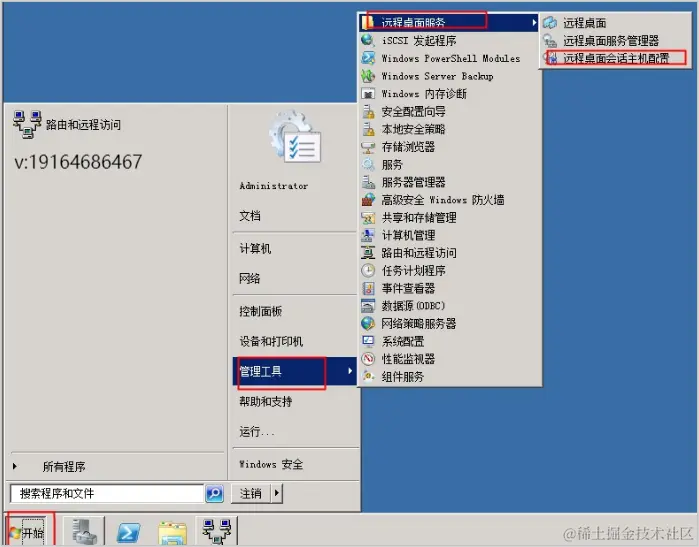Screen dimensions: 699x547
Task: Click the 服务 gear icon
Action: click(x=368, y=165)
